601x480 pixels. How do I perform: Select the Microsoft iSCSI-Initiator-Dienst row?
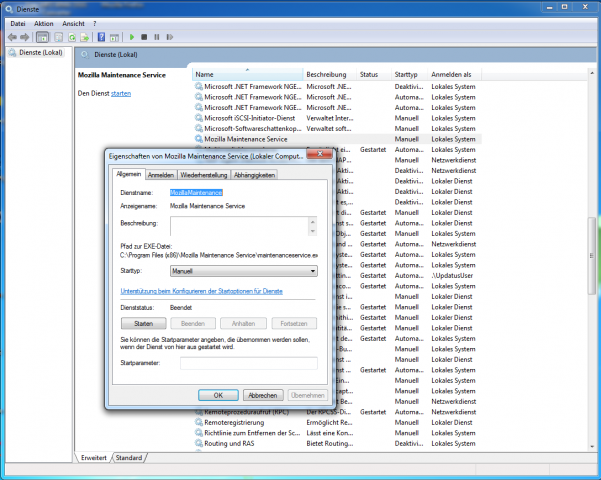(337, 118)
